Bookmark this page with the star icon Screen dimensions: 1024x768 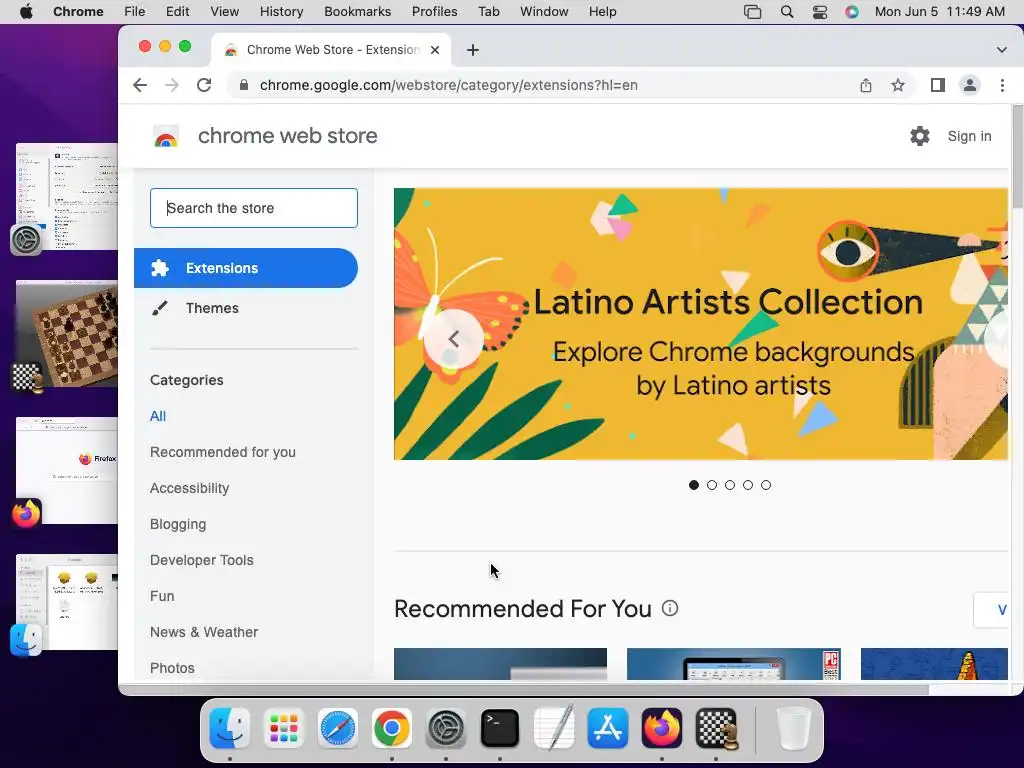(x=898, y=86)
